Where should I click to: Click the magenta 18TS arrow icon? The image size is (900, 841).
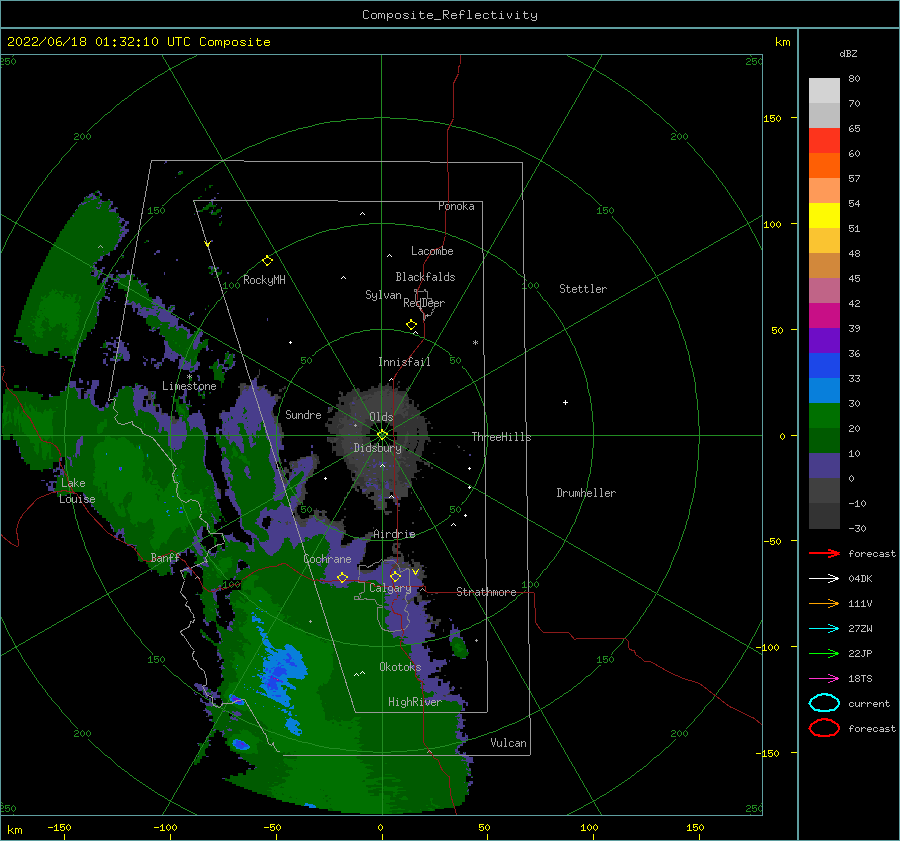(824, 679)
